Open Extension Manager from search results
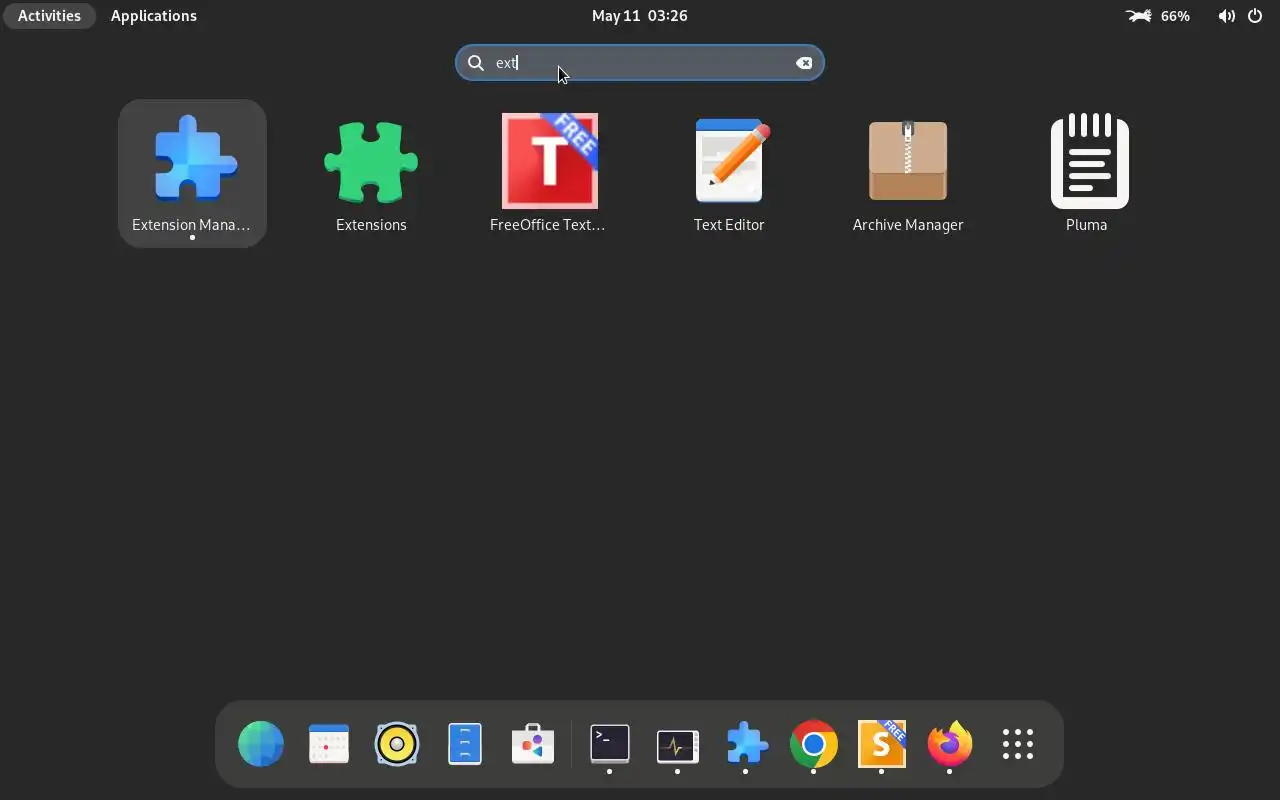The width and height of the screenshot is (1280, 800). point(192,173)
